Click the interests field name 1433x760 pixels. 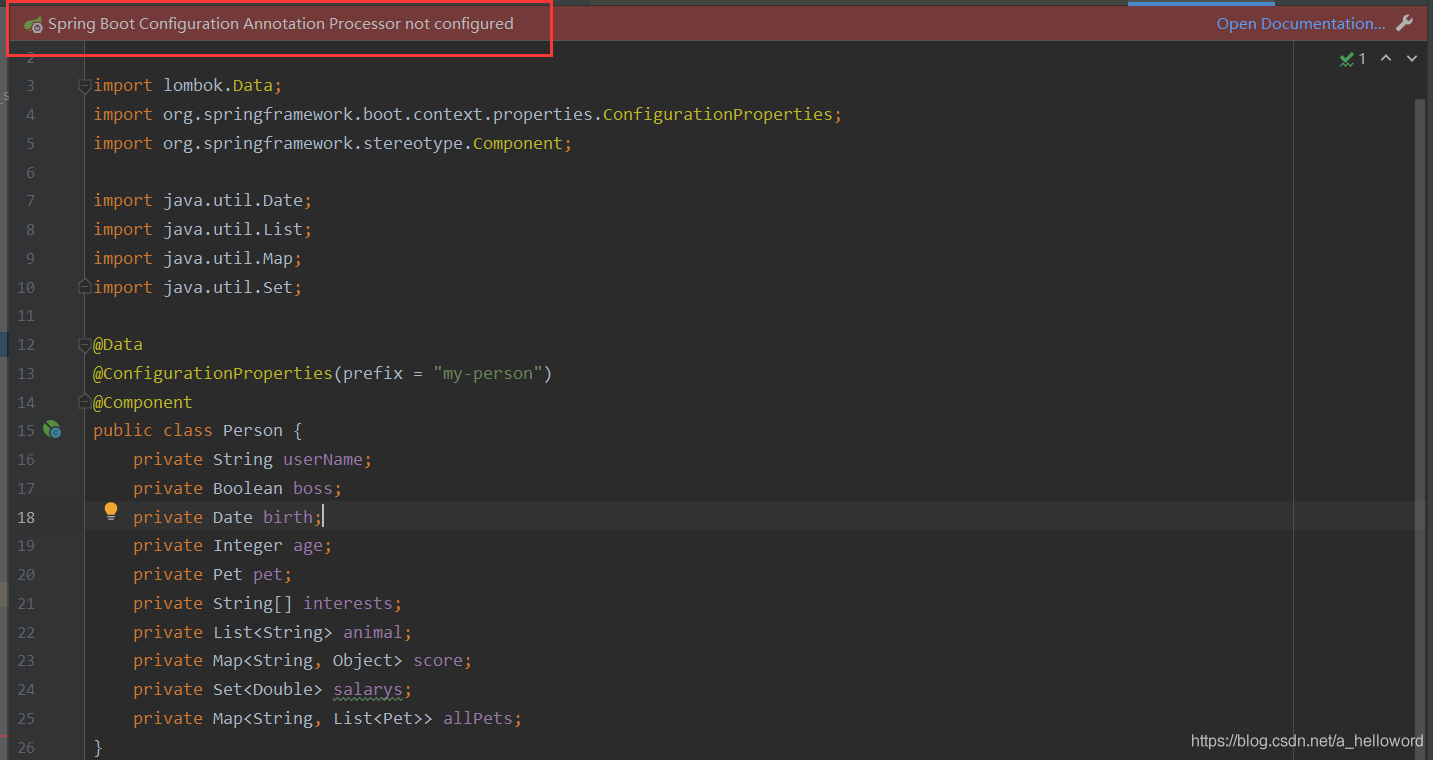click(x=347, y=603)
